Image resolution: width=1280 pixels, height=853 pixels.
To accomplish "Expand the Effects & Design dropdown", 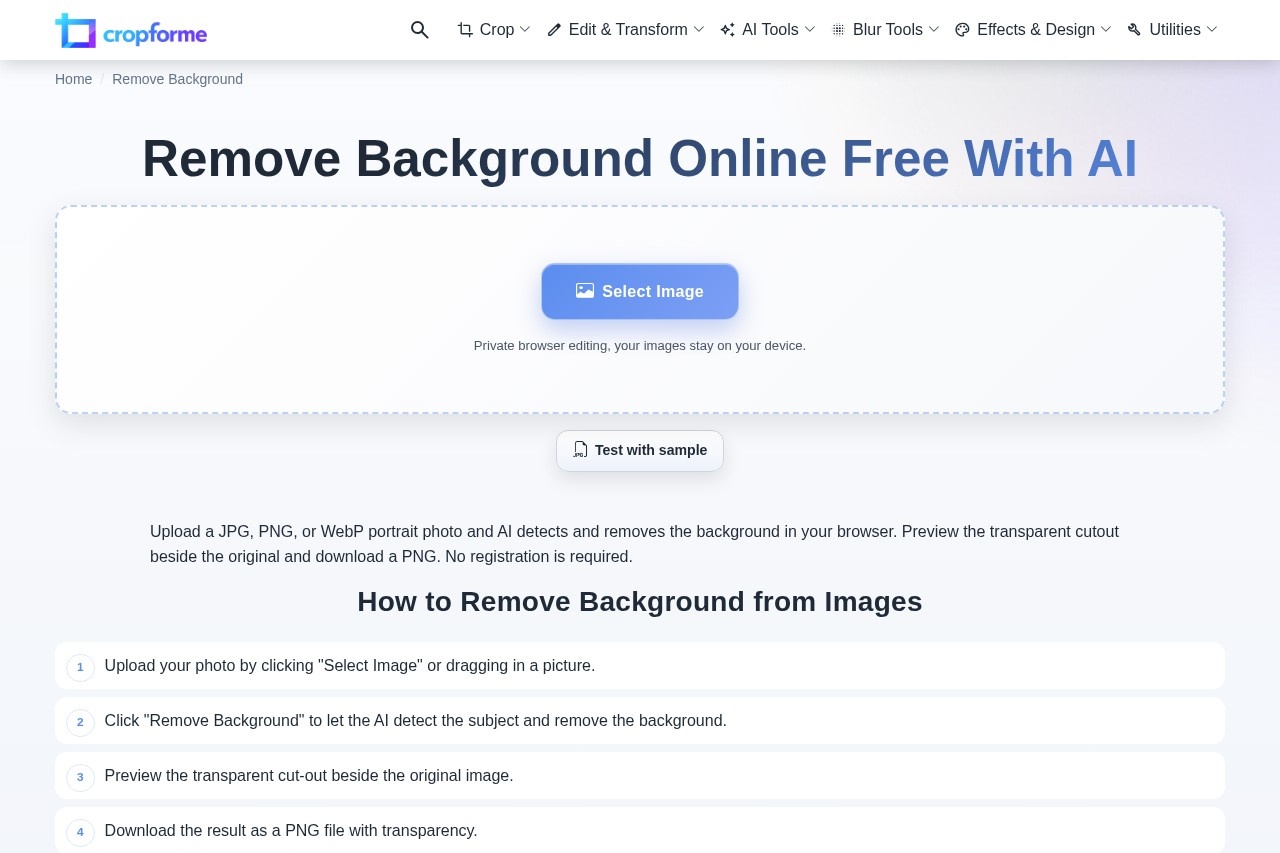I will 1106,30.
